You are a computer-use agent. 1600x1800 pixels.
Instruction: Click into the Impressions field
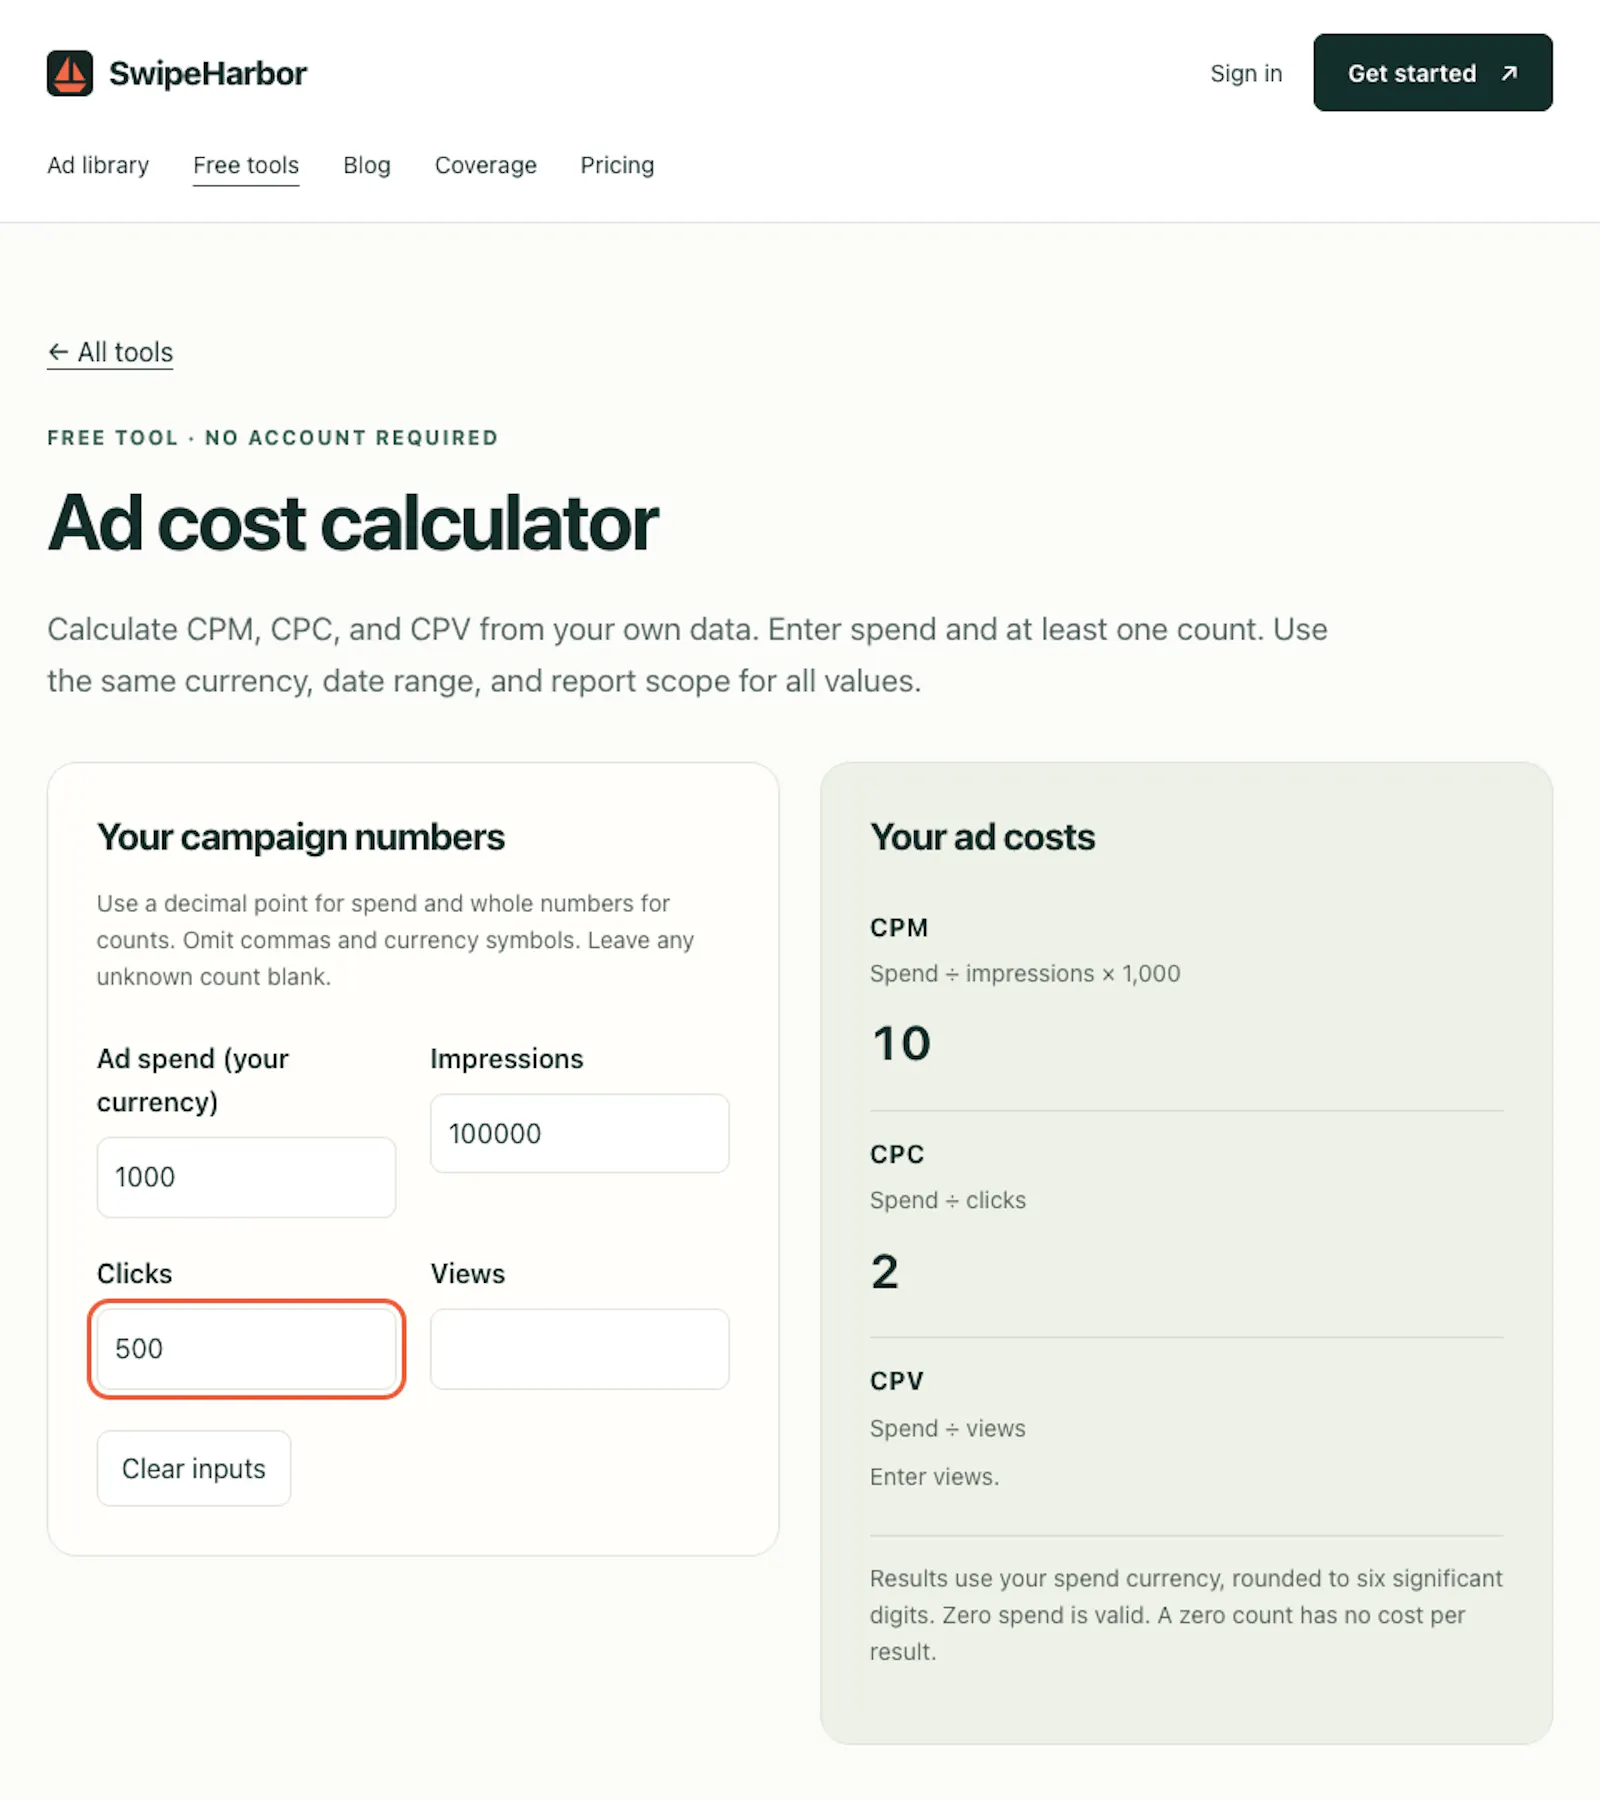pos(580,1133)
